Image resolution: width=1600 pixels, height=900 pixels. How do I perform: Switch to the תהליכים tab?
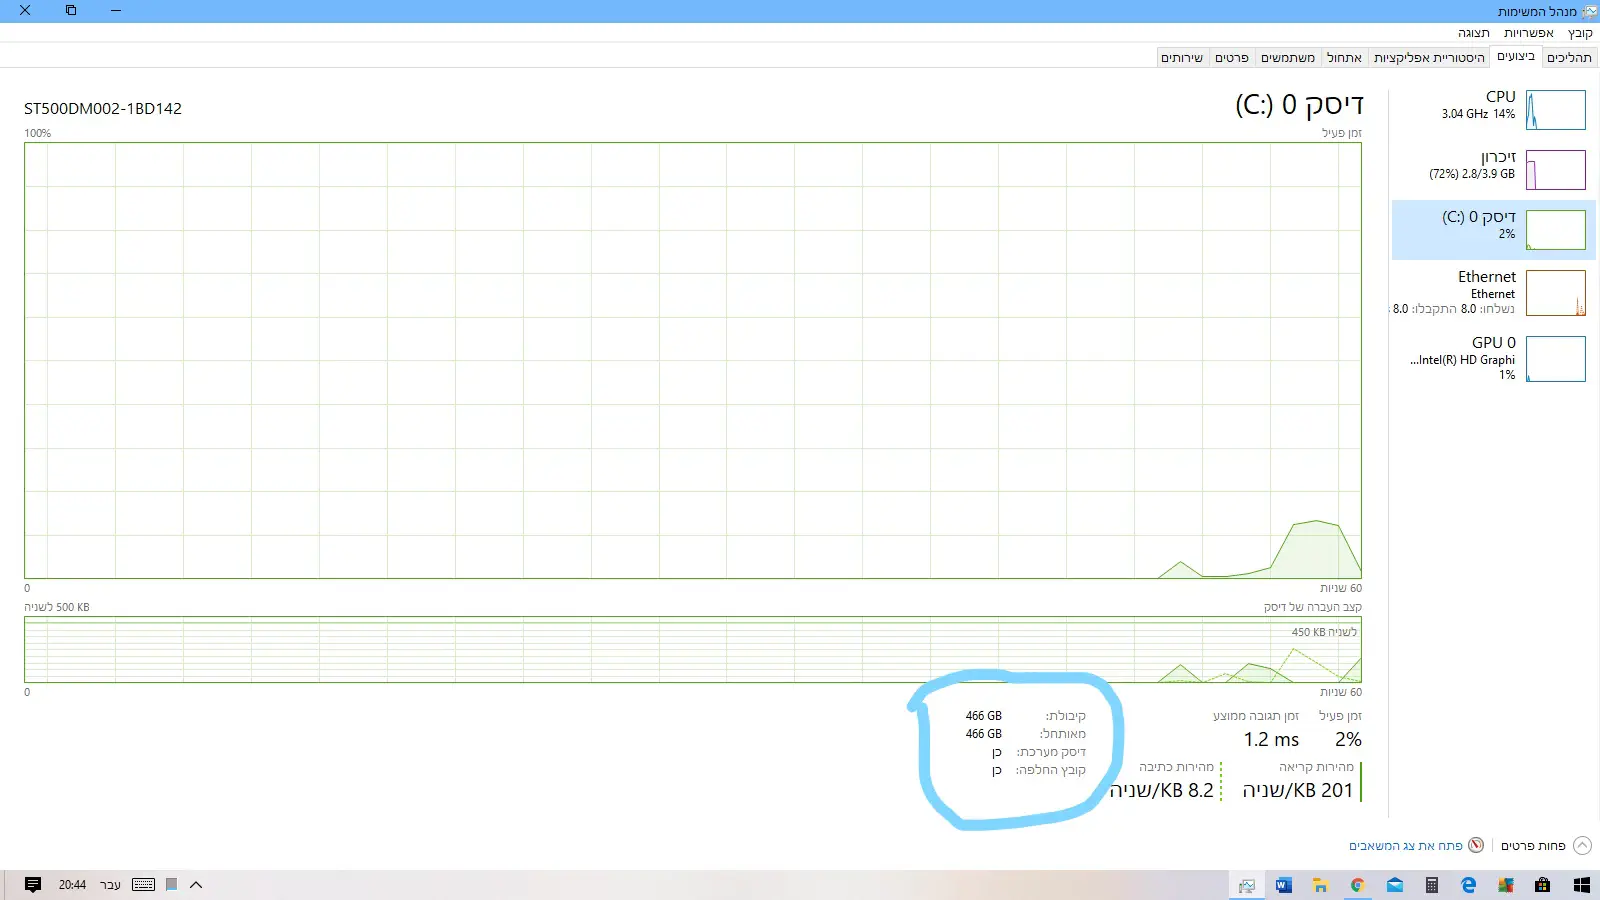[1569, 58]
